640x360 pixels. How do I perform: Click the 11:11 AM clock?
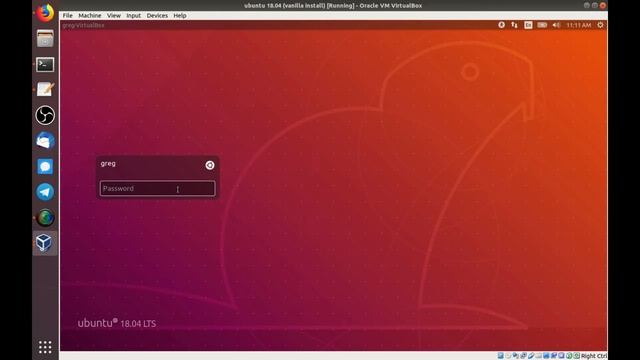[578, 25]
